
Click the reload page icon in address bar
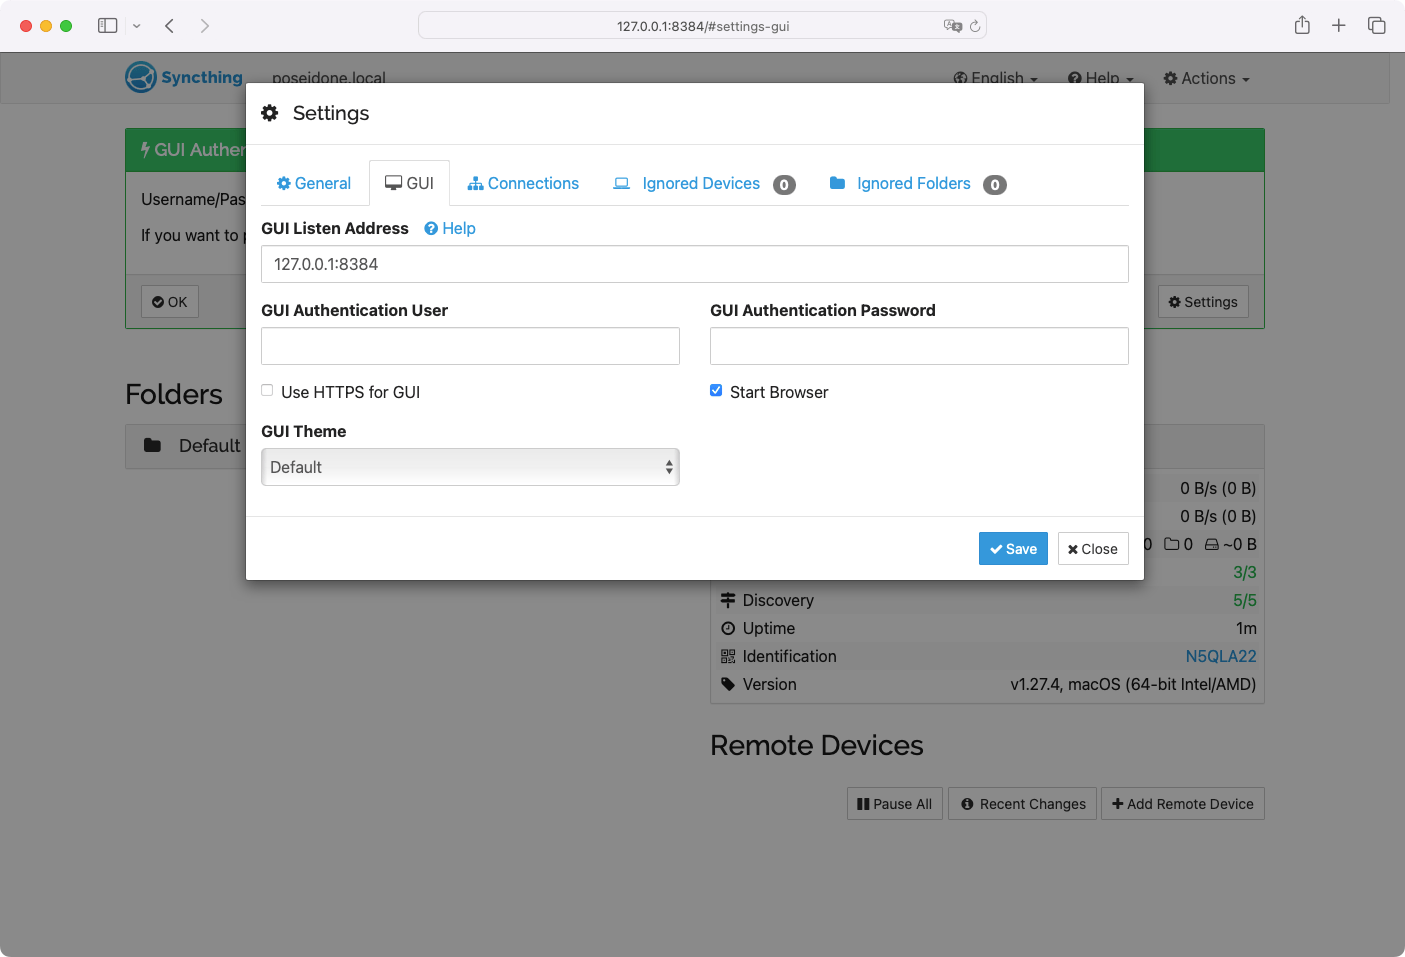pyautogui.click(x=975, y=26)
